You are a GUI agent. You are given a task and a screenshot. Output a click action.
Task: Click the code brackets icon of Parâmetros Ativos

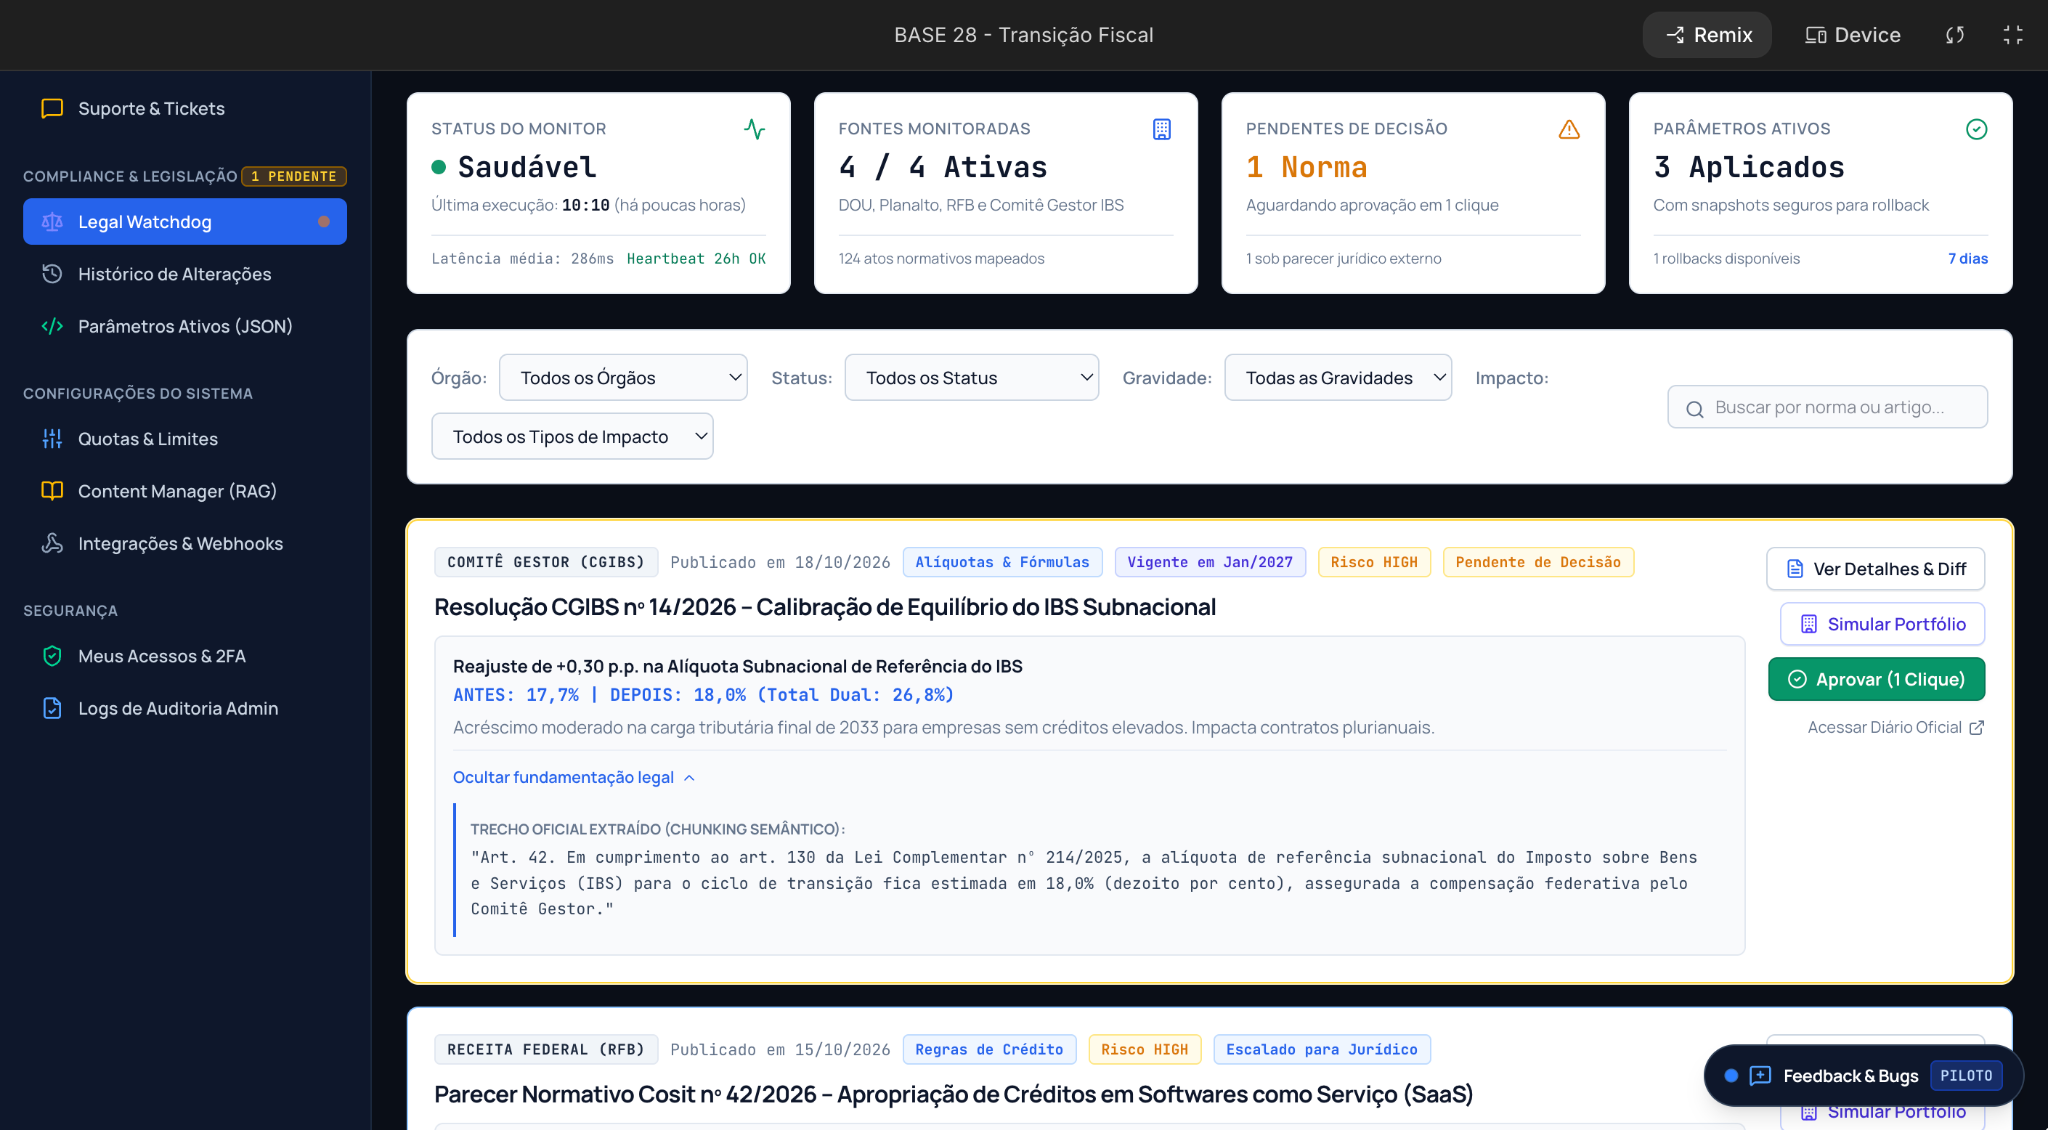(52, 326)
